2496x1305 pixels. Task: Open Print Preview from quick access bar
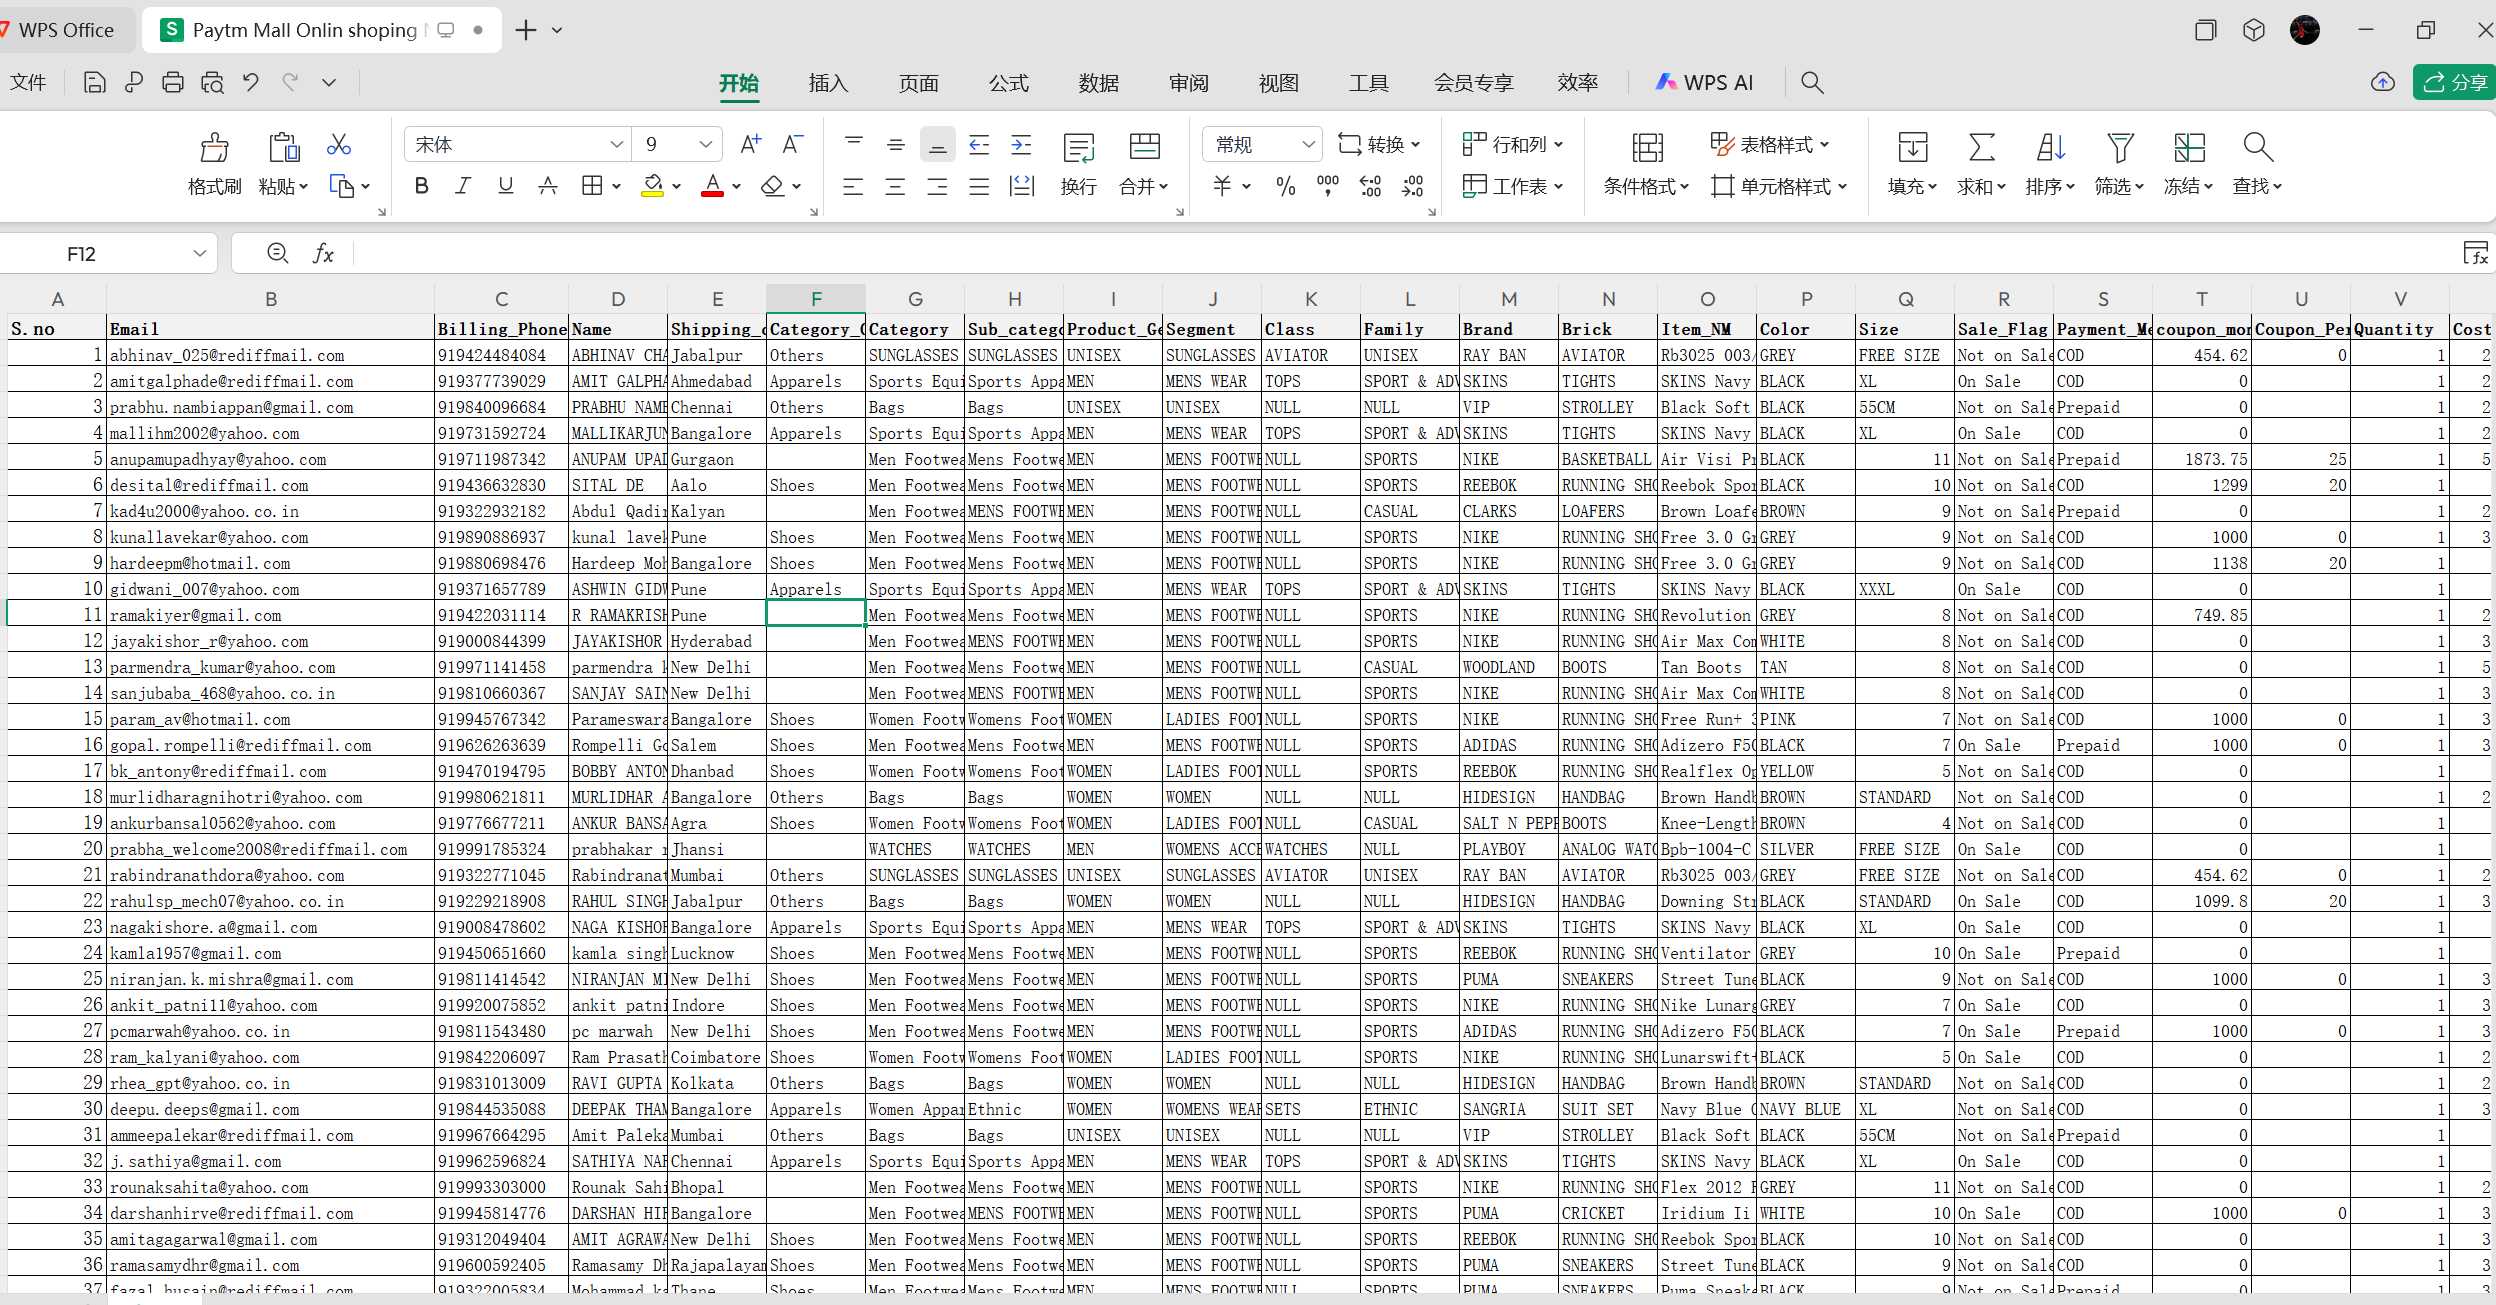pyautogui.click(x=212, y=83)
